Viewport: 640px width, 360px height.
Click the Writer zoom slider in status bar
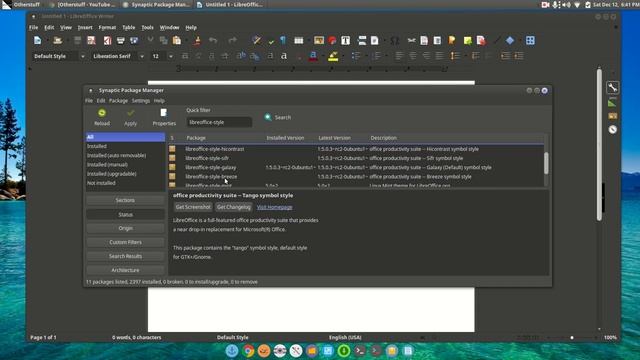[x=571, y=338]
